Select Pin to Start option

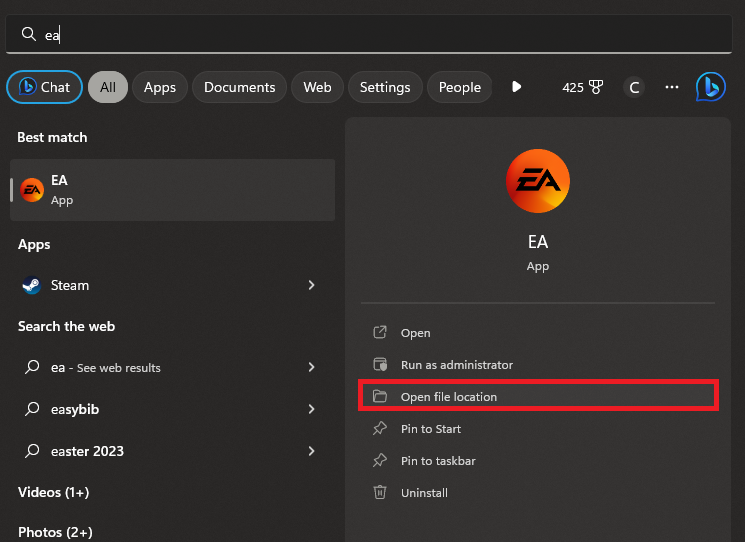click(x=431, y=429)
